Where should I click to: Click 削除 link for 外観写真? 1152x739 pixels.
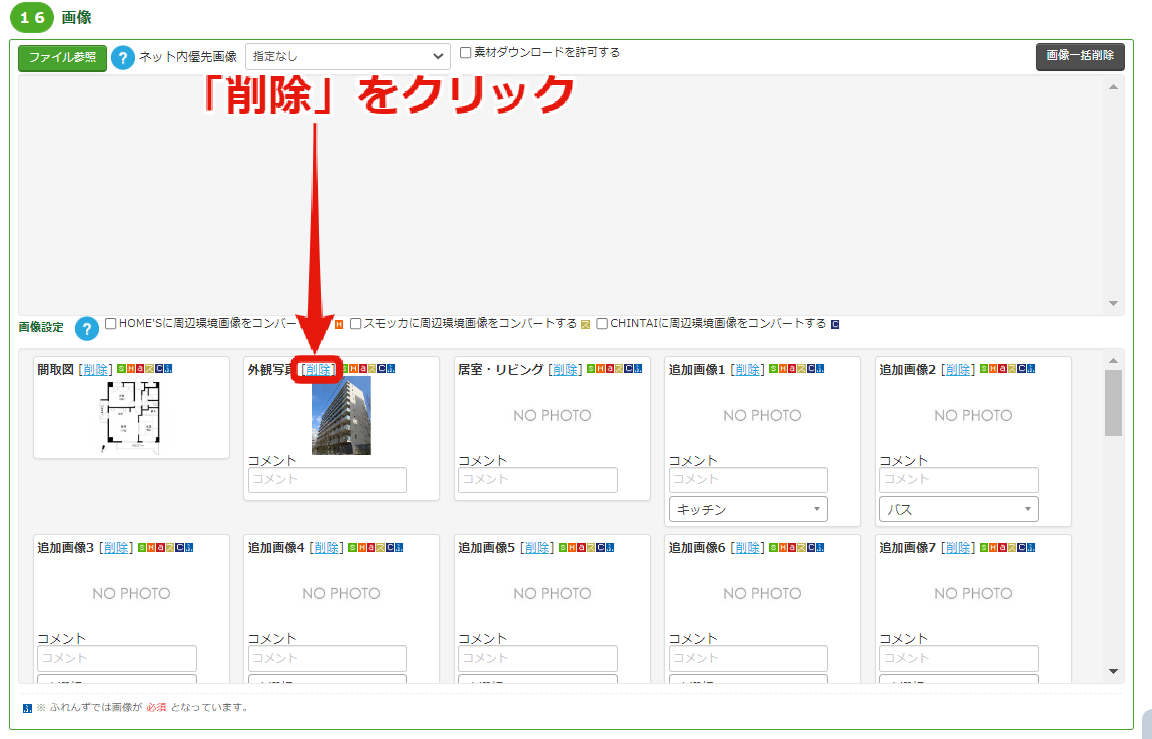tap(318, 370)
